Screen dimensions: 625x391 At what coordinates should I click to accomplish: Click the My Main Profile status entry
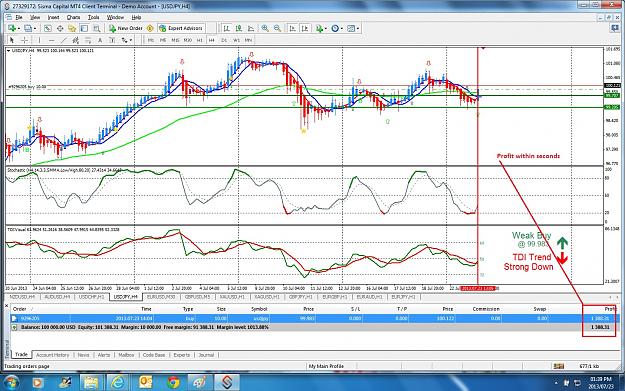326,366
